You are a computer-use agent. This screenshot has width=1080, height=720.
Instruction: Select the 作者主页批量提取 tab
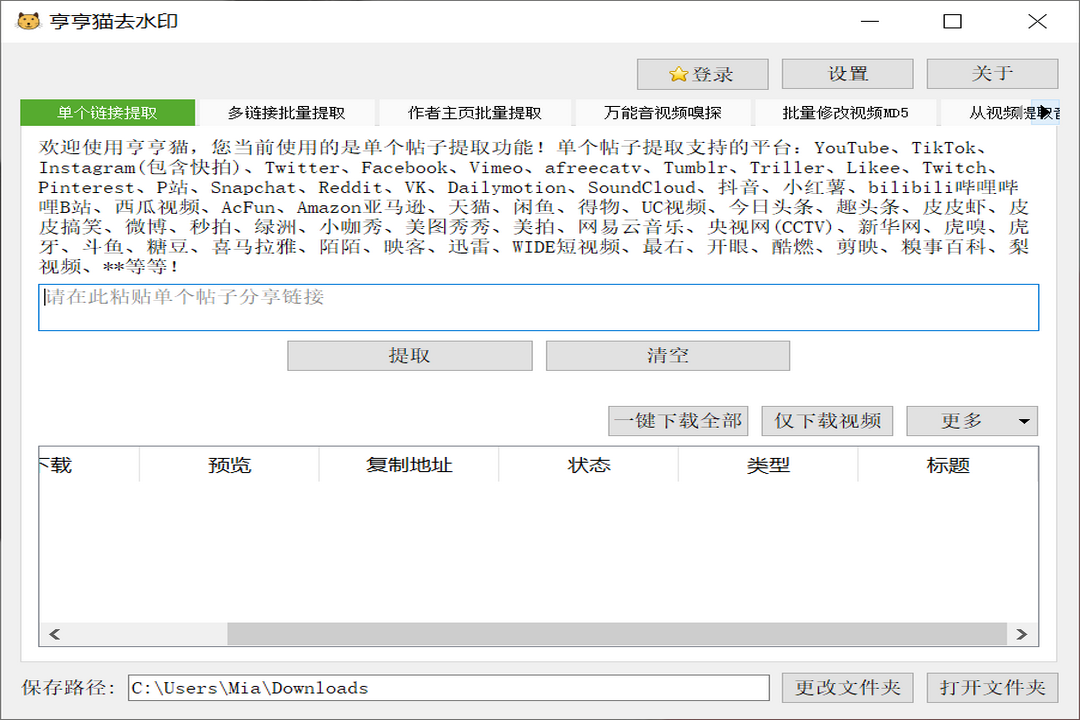click(x=474, y=113)
